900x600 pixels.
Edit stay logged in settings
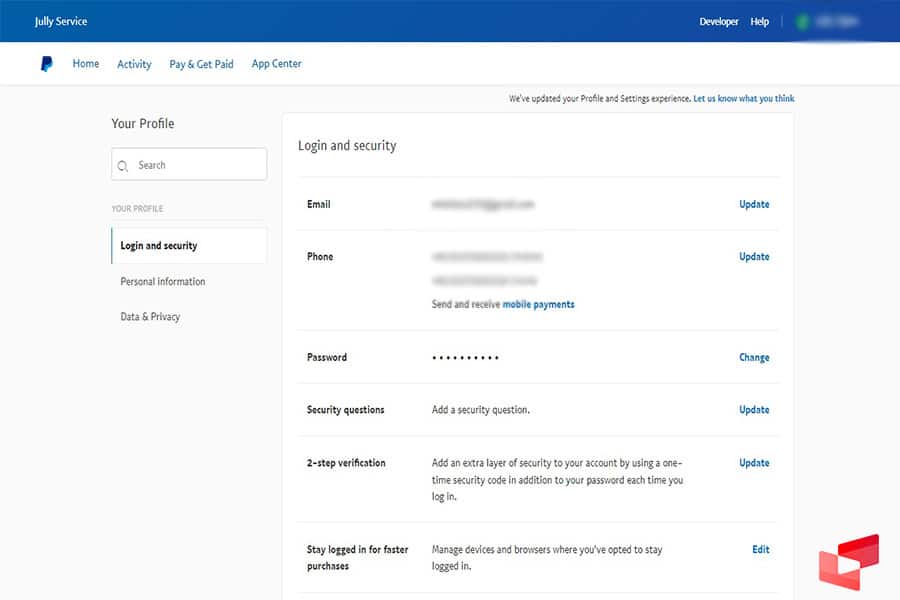coord(760,549)
